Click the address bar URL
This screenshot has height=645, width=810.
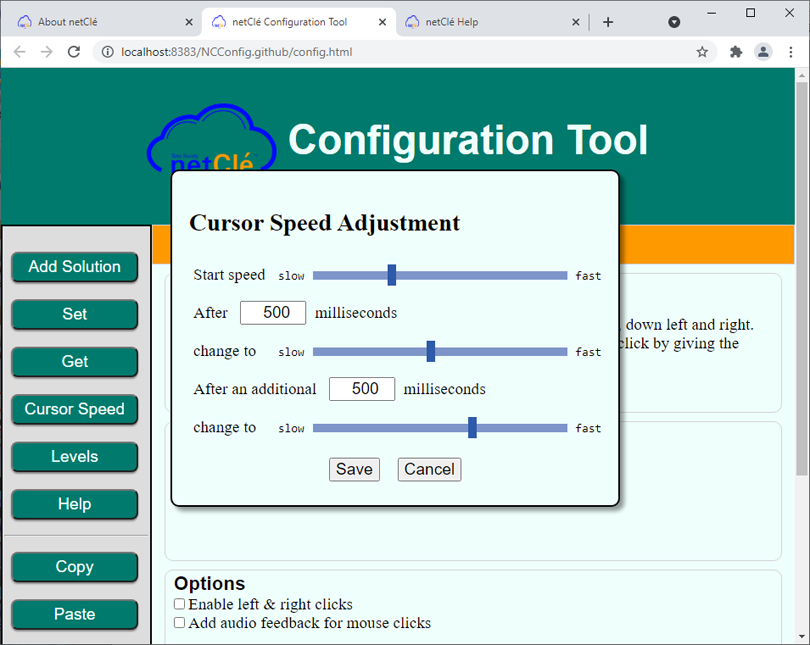point(237,52)
